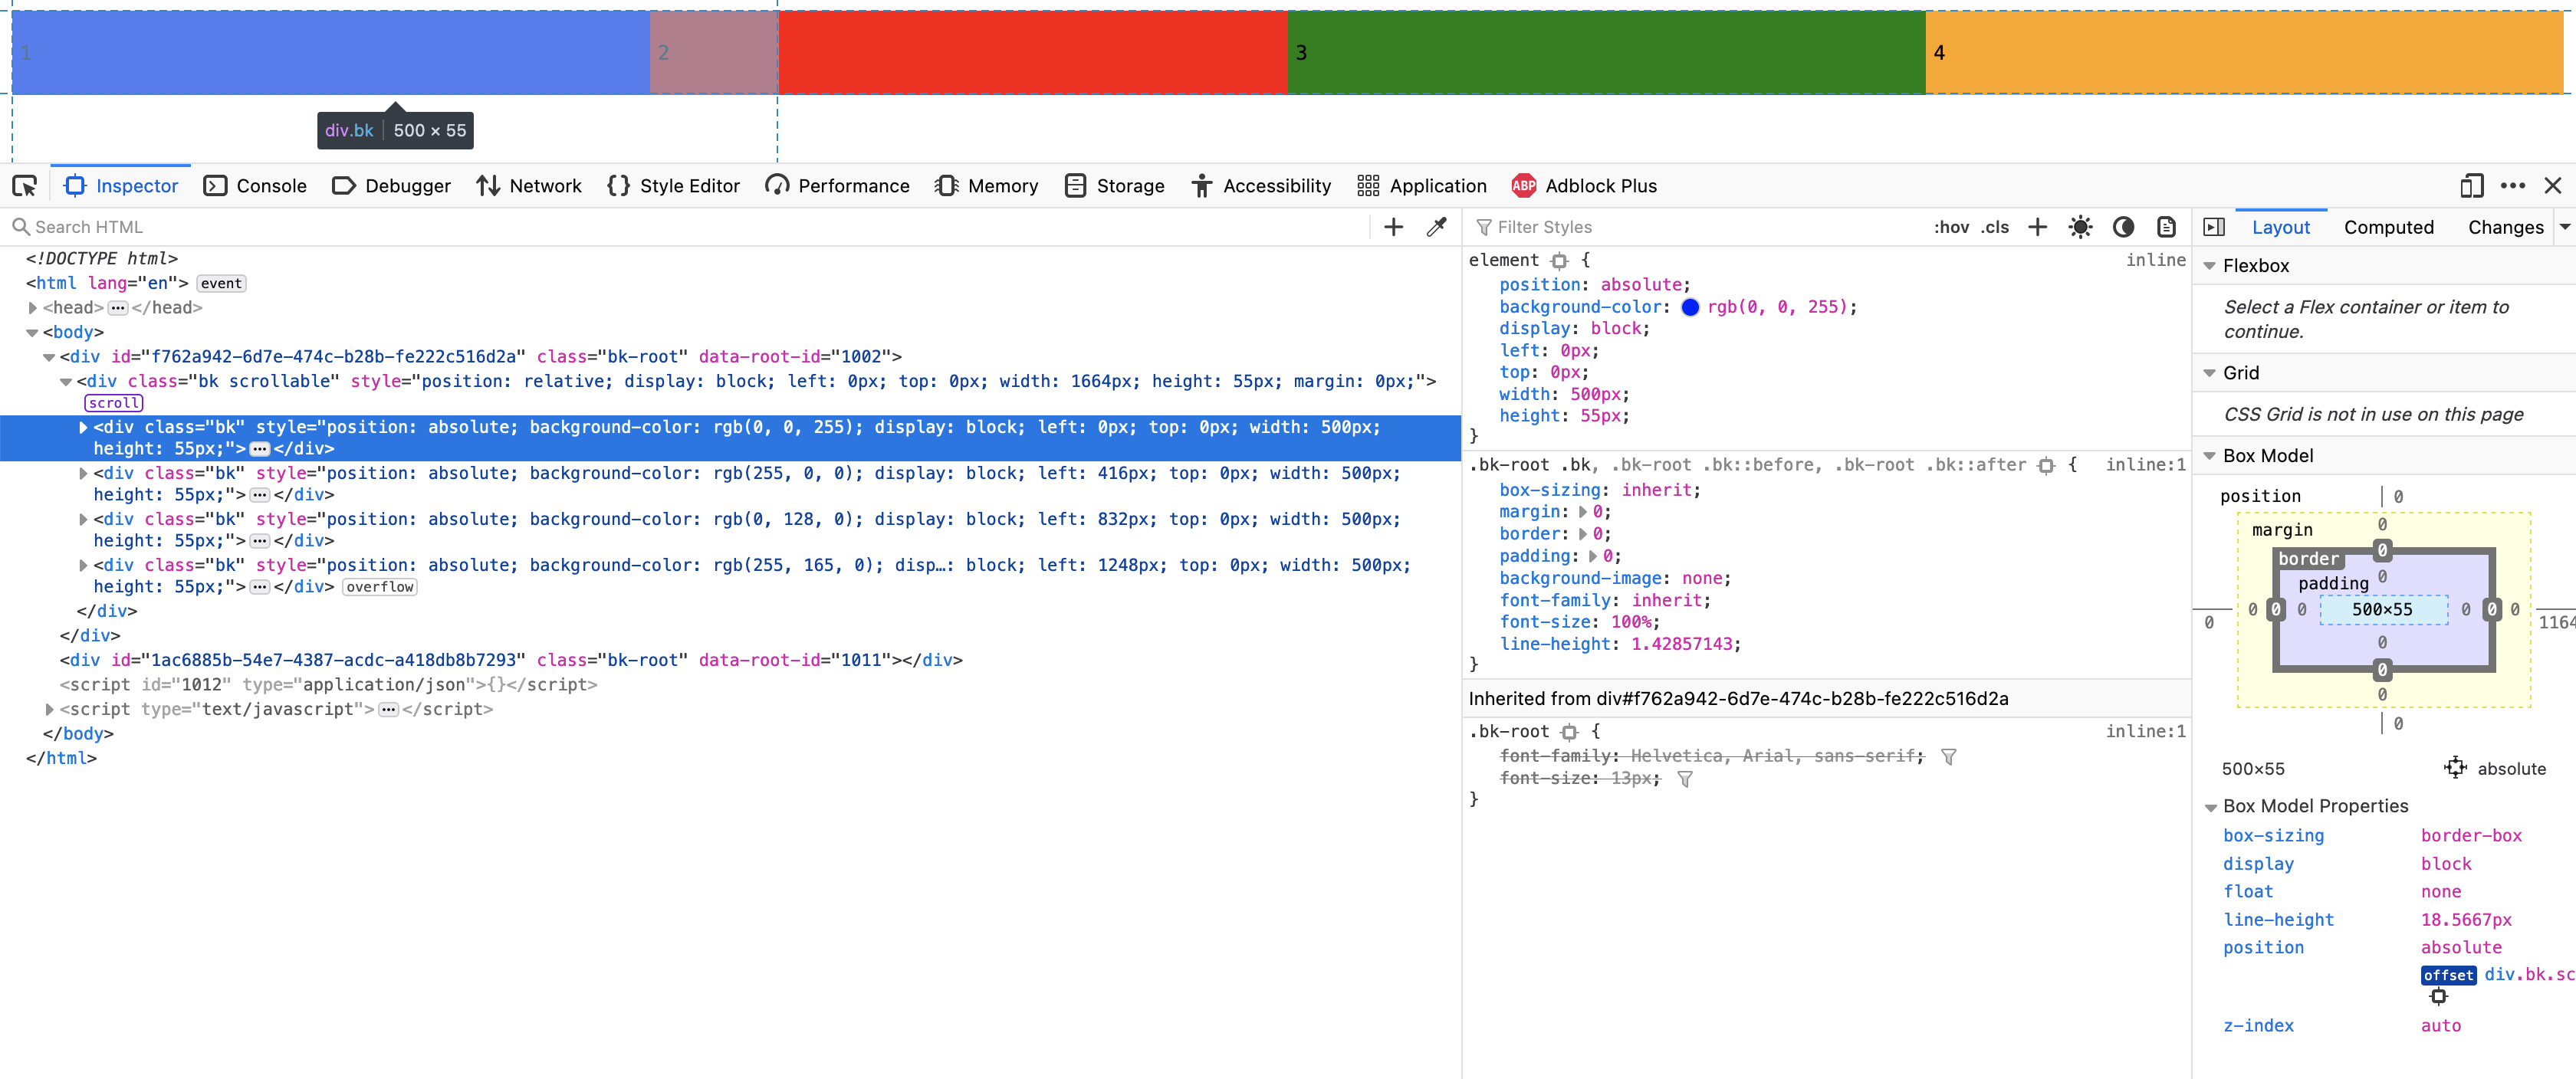Click the event badge on html element
This screenshot has height=1079, width=2576.
click(x=221, y=283)
